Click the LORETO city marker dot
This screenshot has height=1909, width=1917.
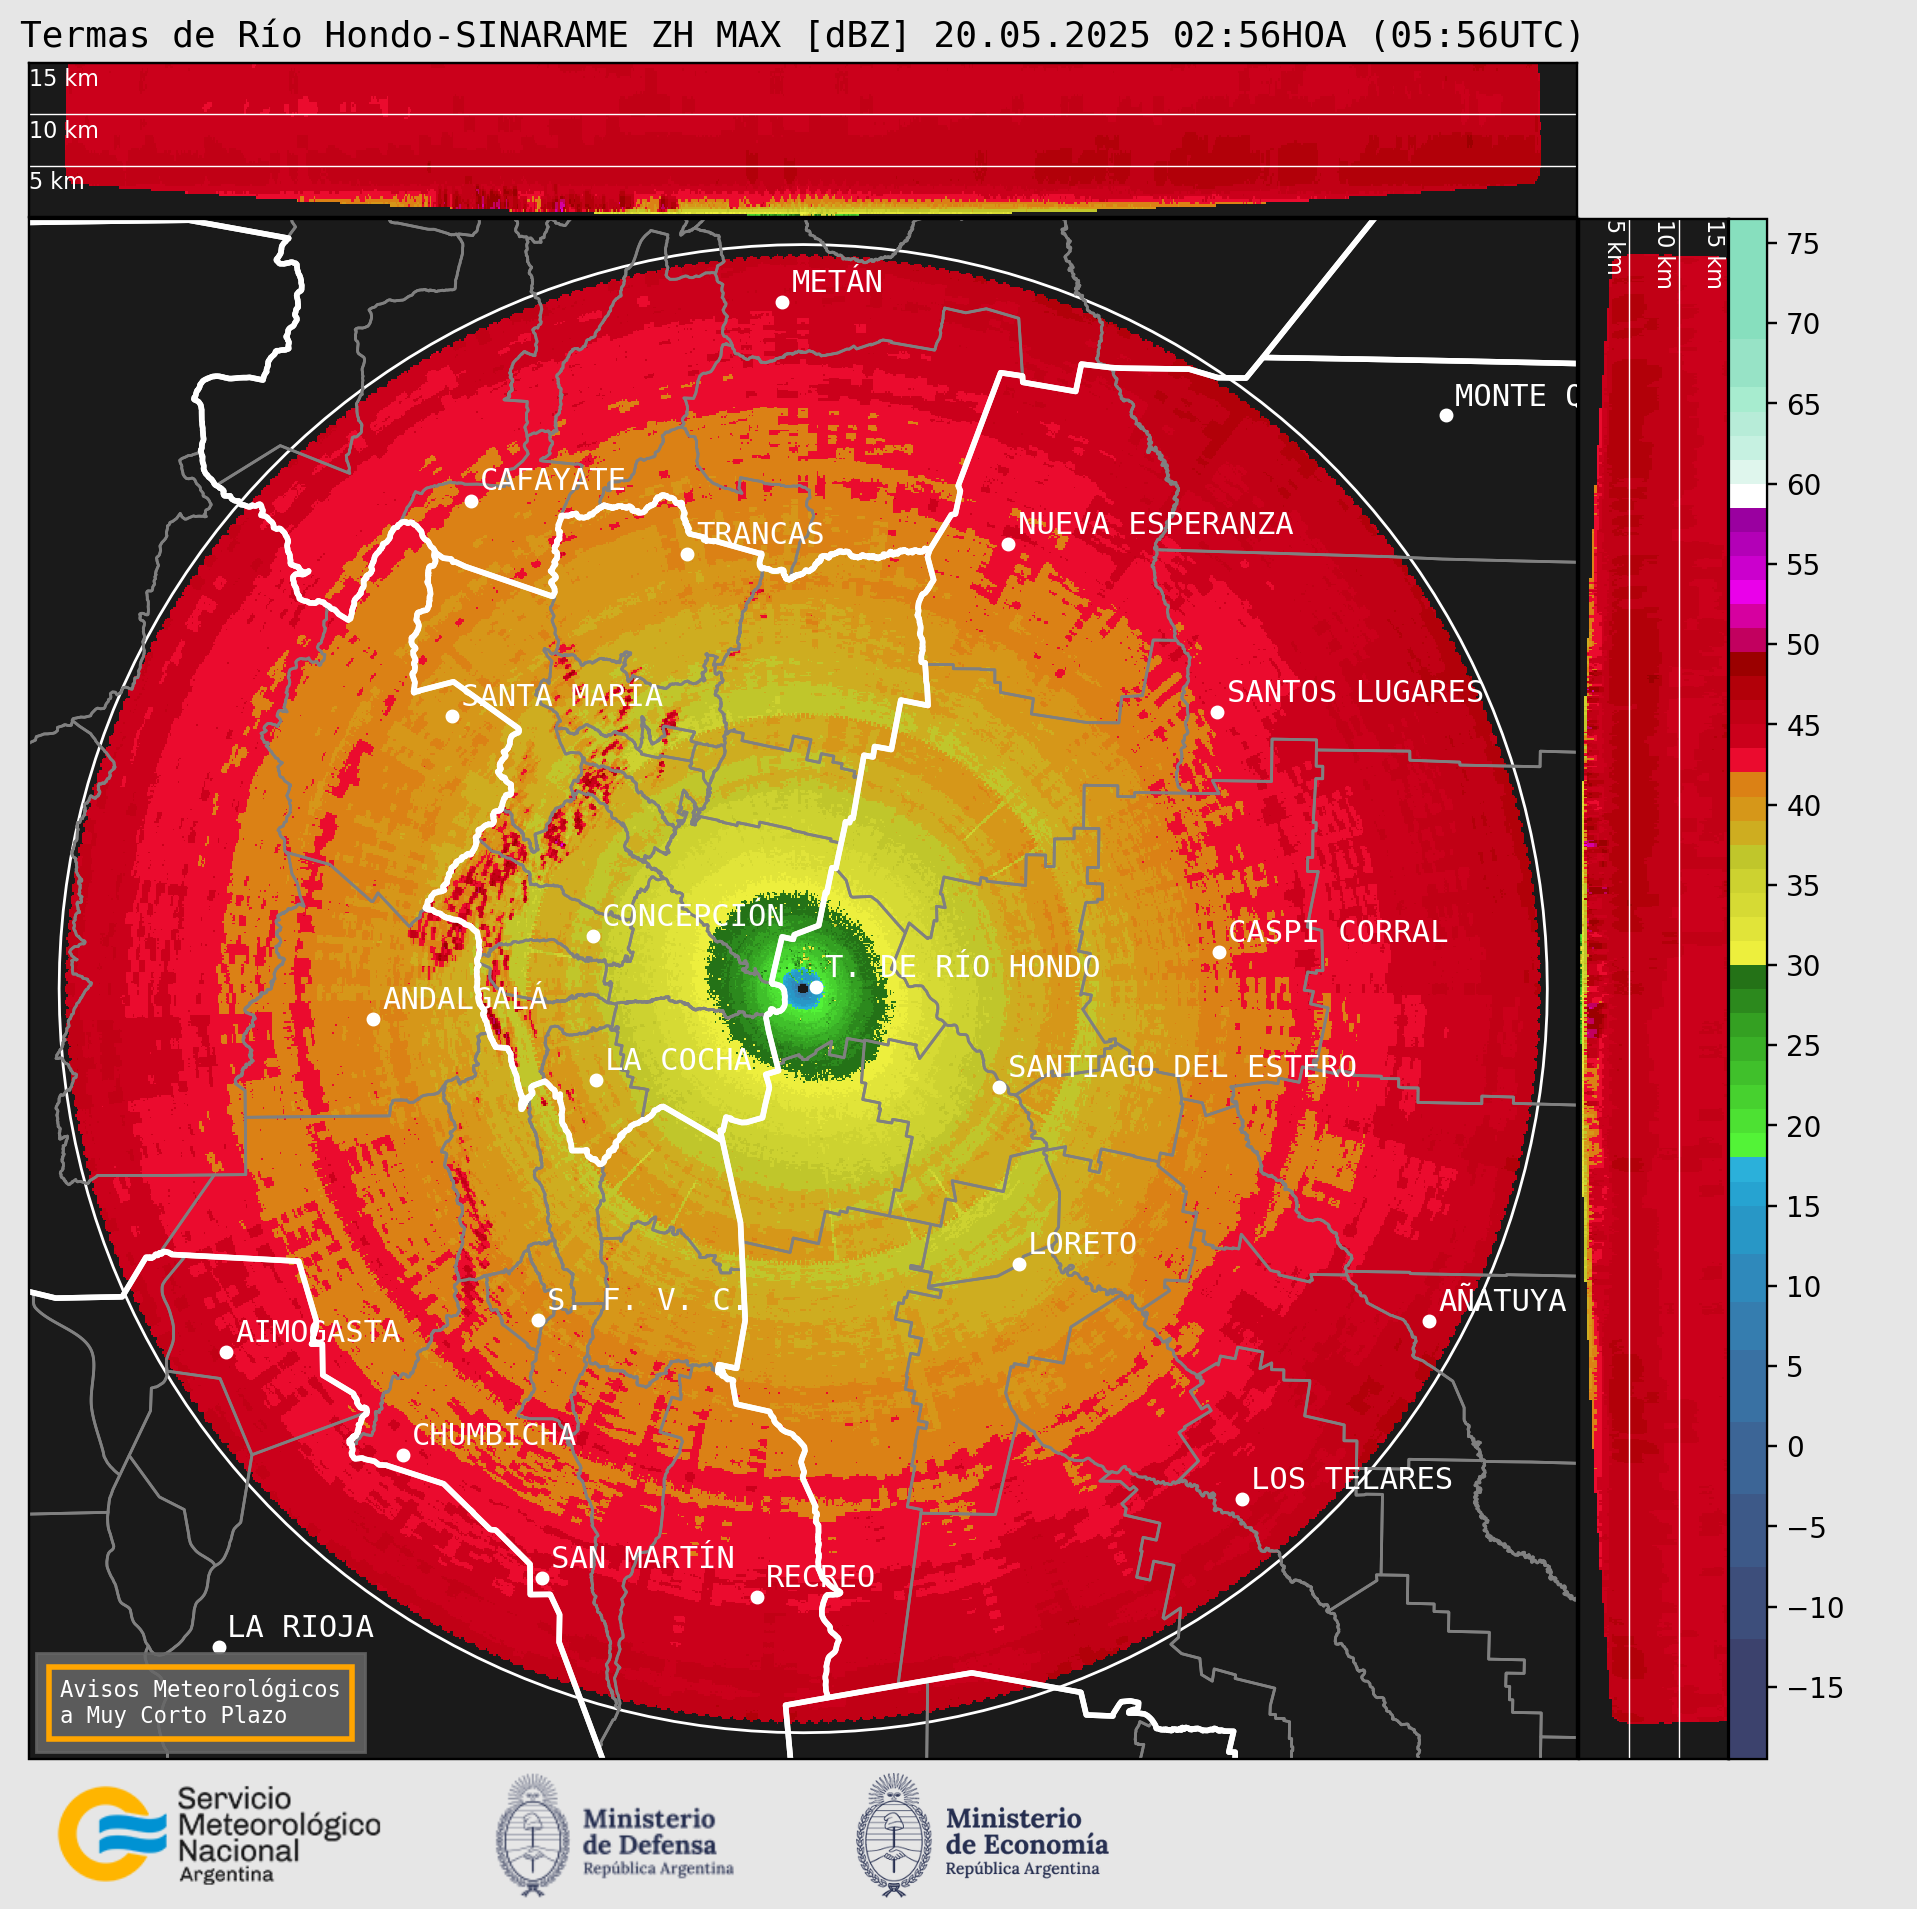pyautogui.click(x=1019, y=1264)
